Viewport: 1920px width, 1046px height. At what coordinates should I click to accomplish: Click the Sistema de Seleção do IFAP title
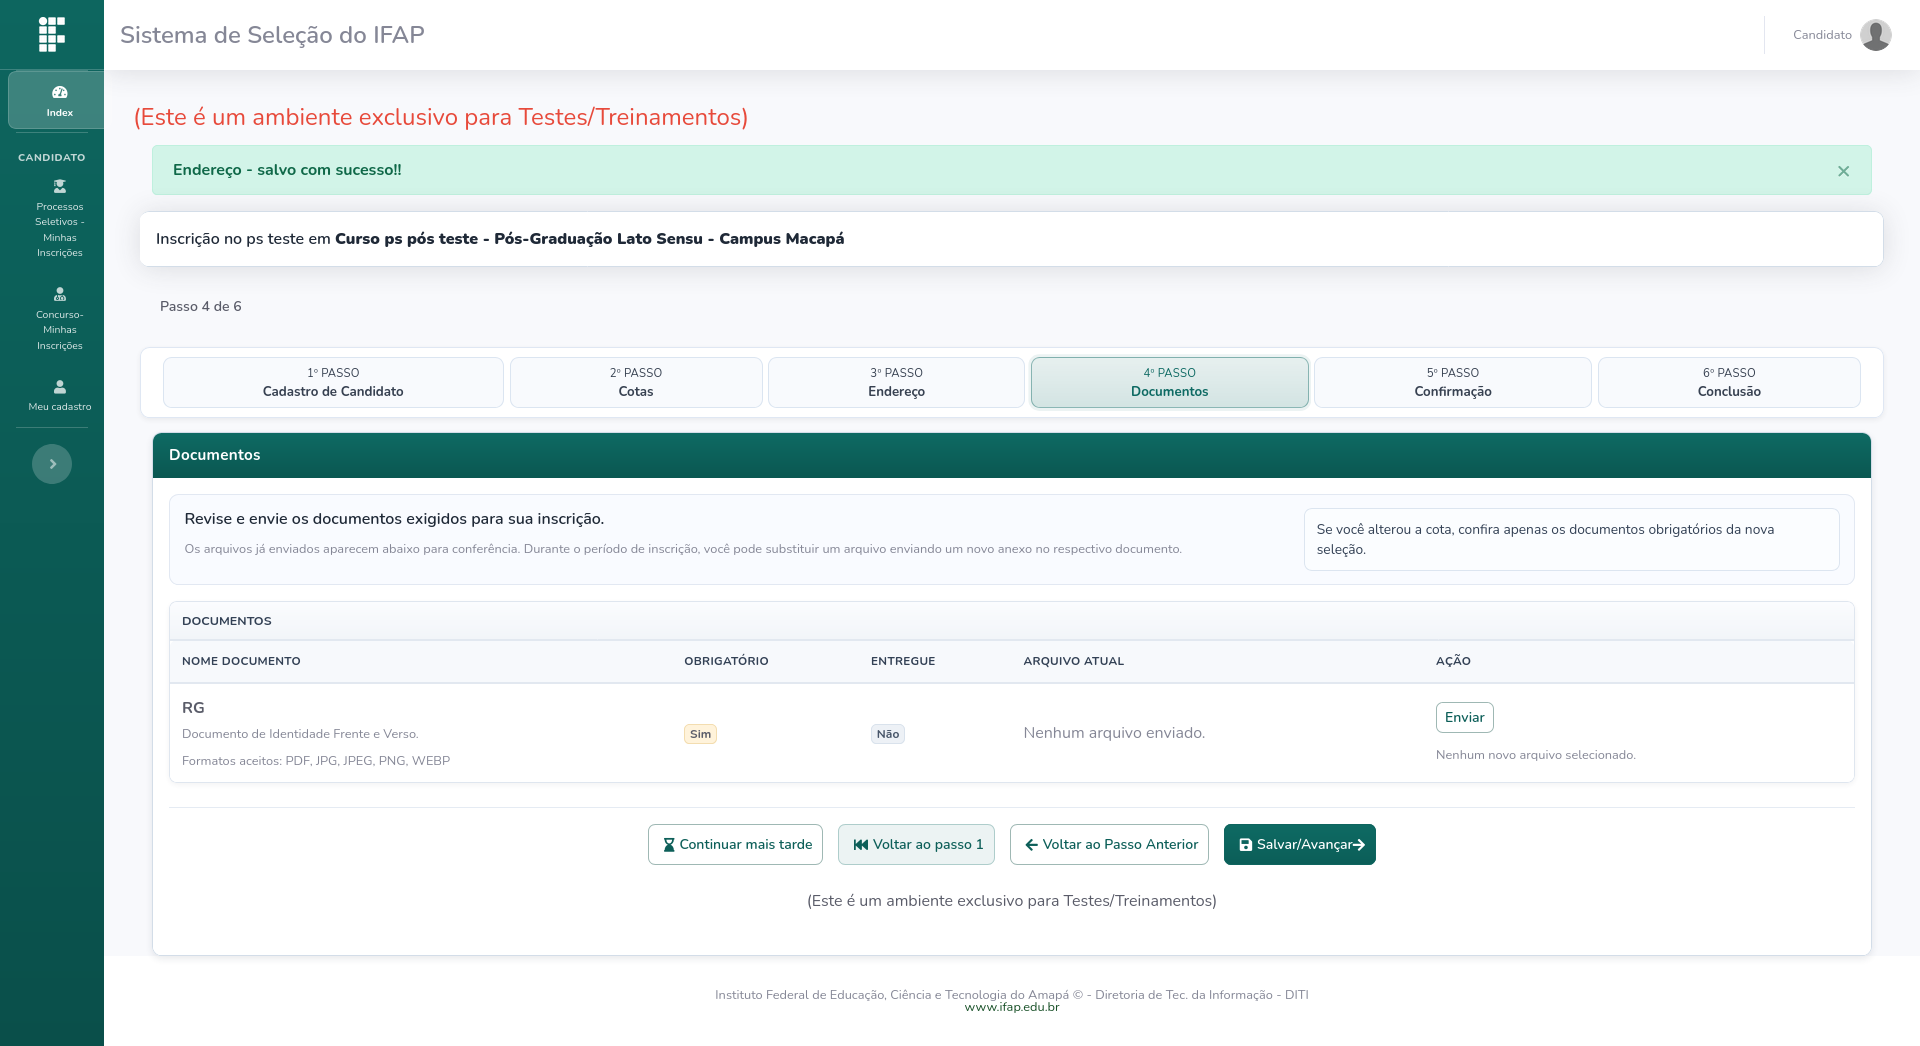(272, 35)
